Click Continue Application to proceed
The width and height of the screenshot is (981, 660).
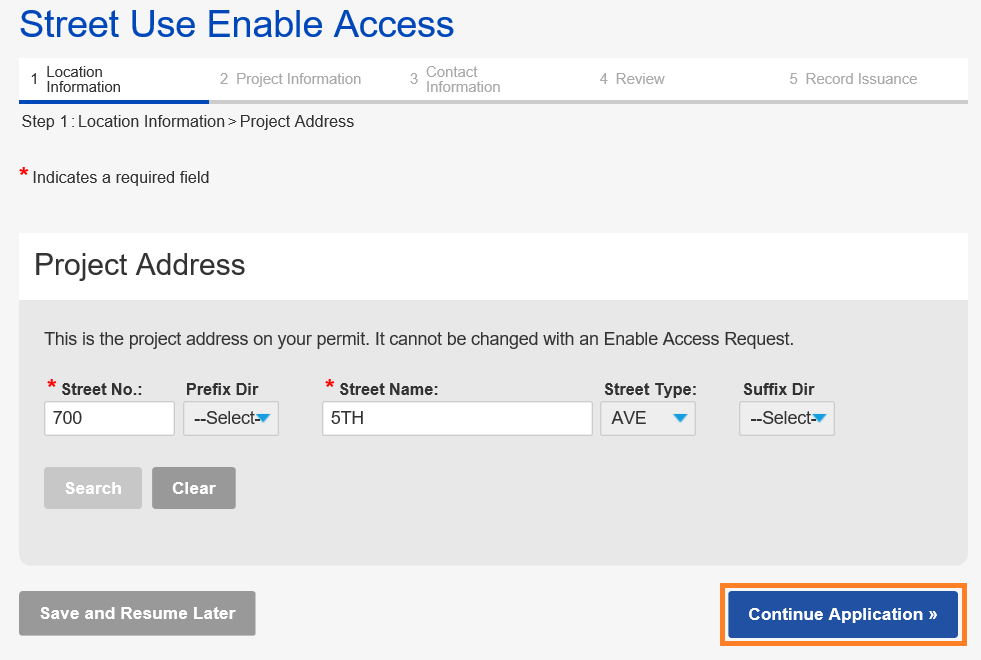[842, 614]
